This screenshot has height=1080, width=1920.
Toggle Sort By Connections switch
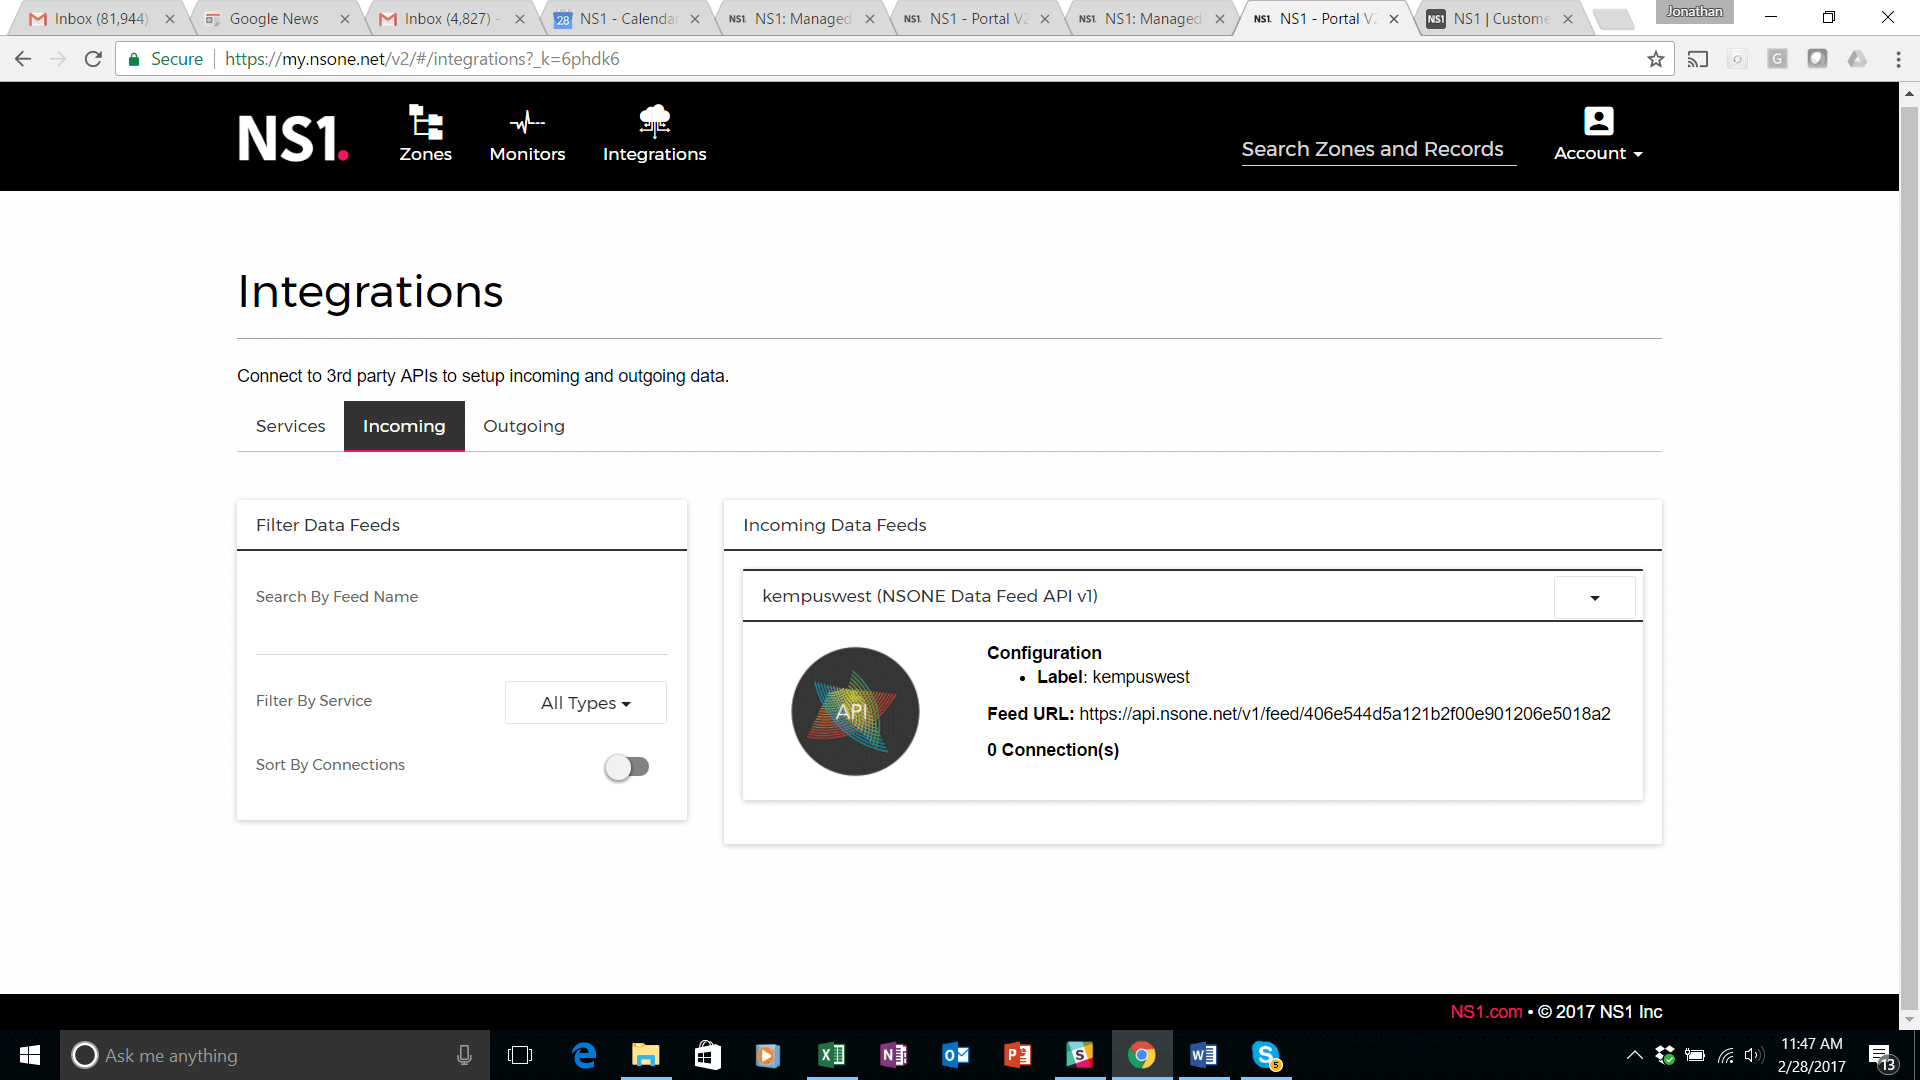coord(627,767)
